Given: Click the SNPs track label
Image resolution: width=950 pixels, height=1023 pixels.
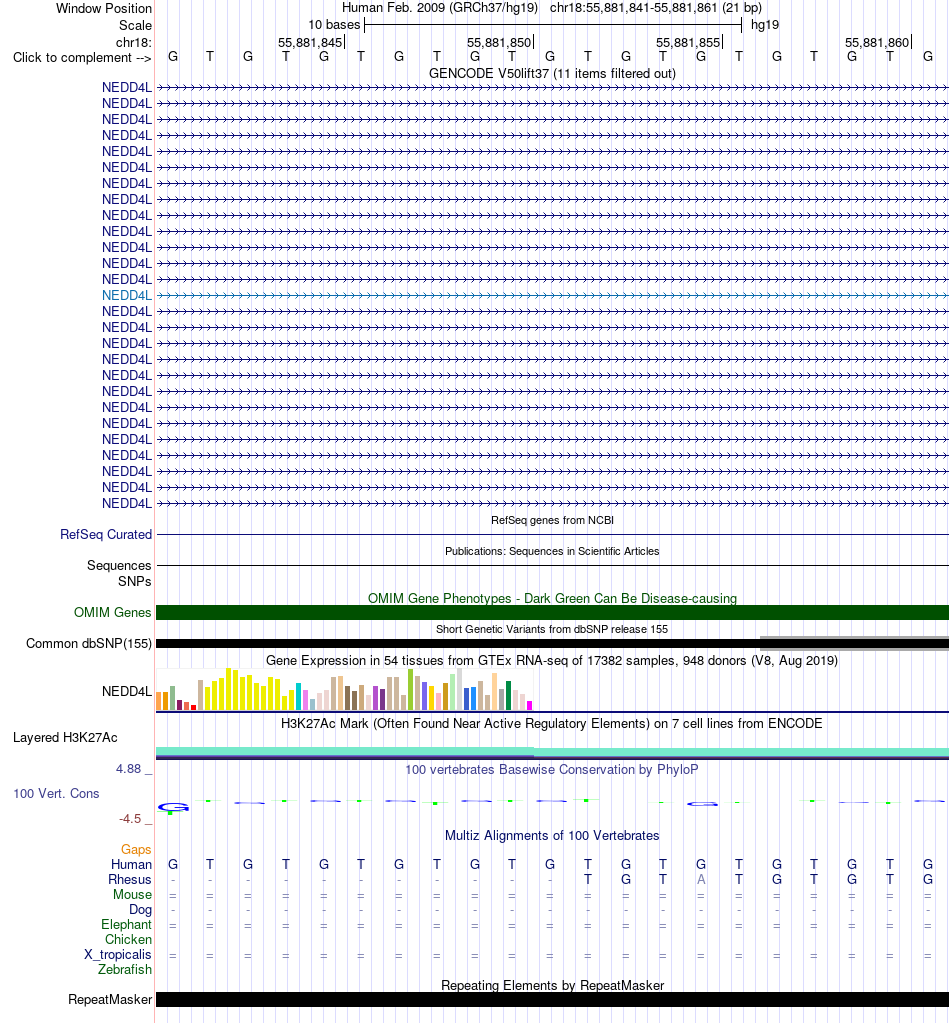Looking at the screenshot, I should [134, 581].
